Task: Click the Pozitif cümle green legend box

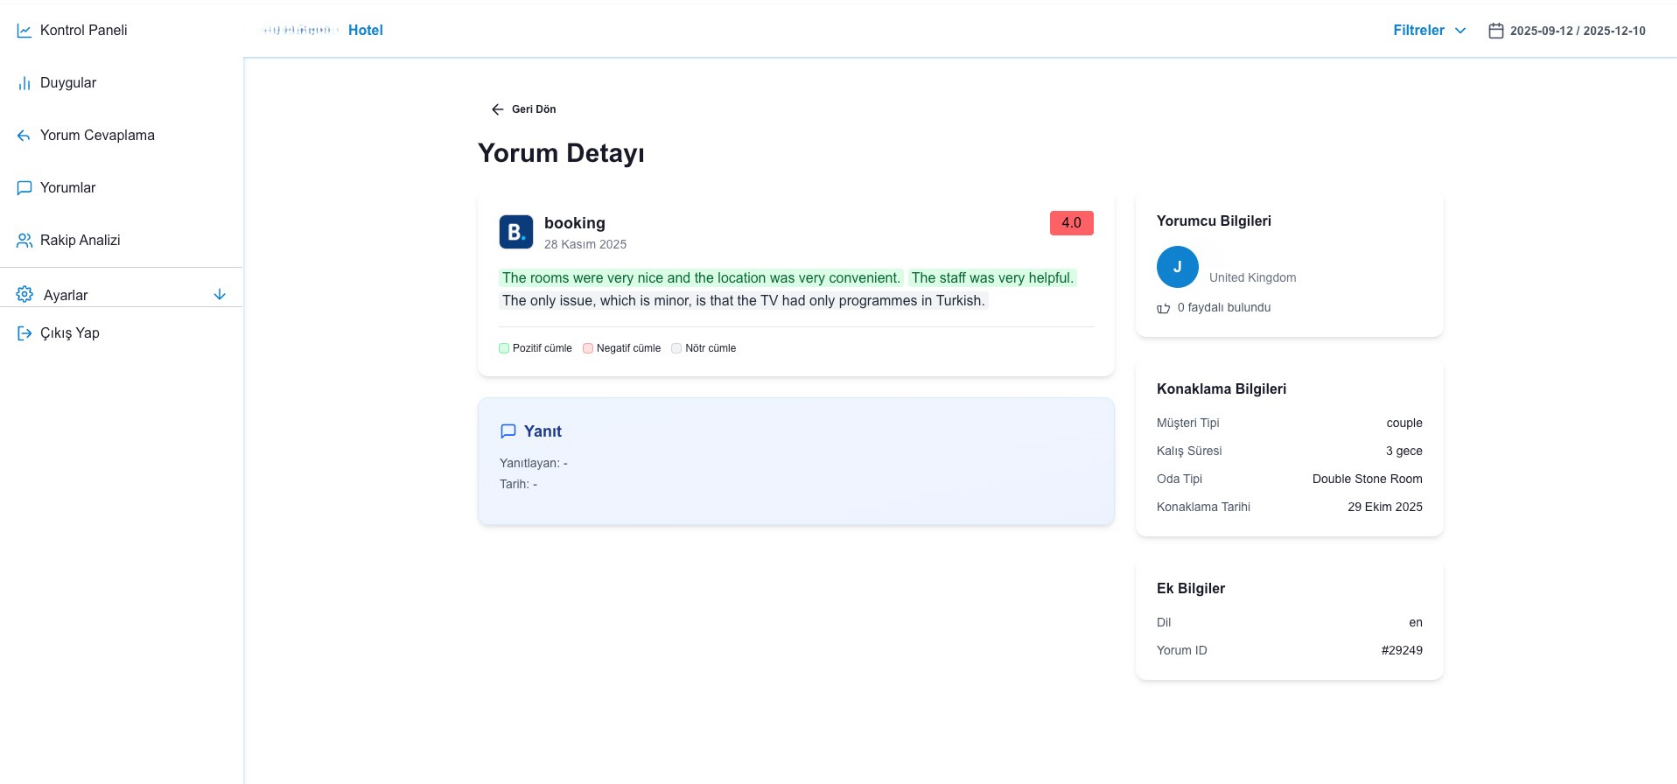Action: point(504,348)
